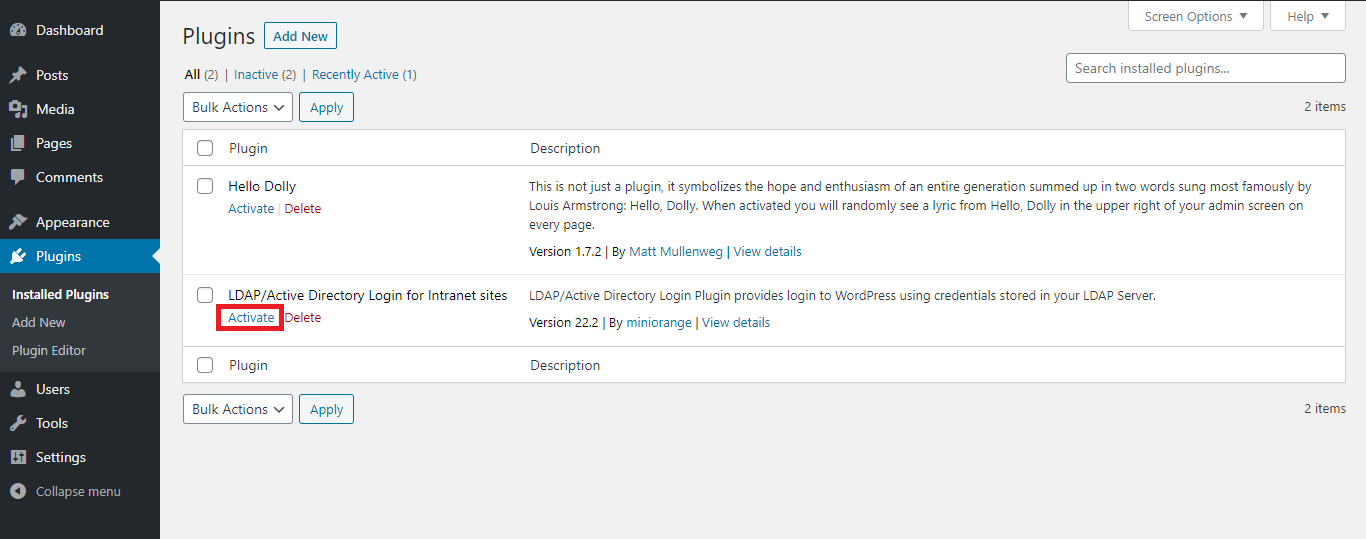Viewport: 1366px width, 539px height.
Task: Click the Users person icon
Action: pos(18,389)
